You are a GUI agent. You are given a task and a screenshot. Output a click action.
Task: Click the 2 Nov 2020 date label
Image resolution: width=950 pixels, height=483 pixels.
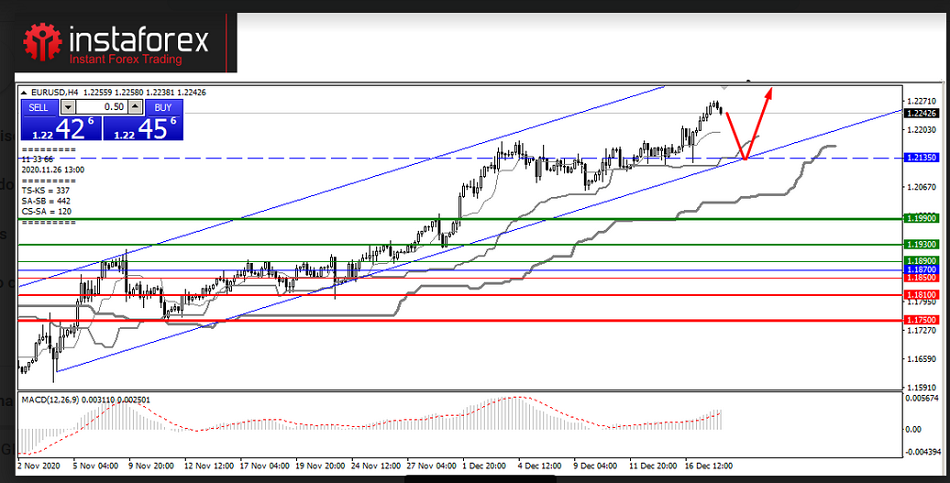click(39, 467)
